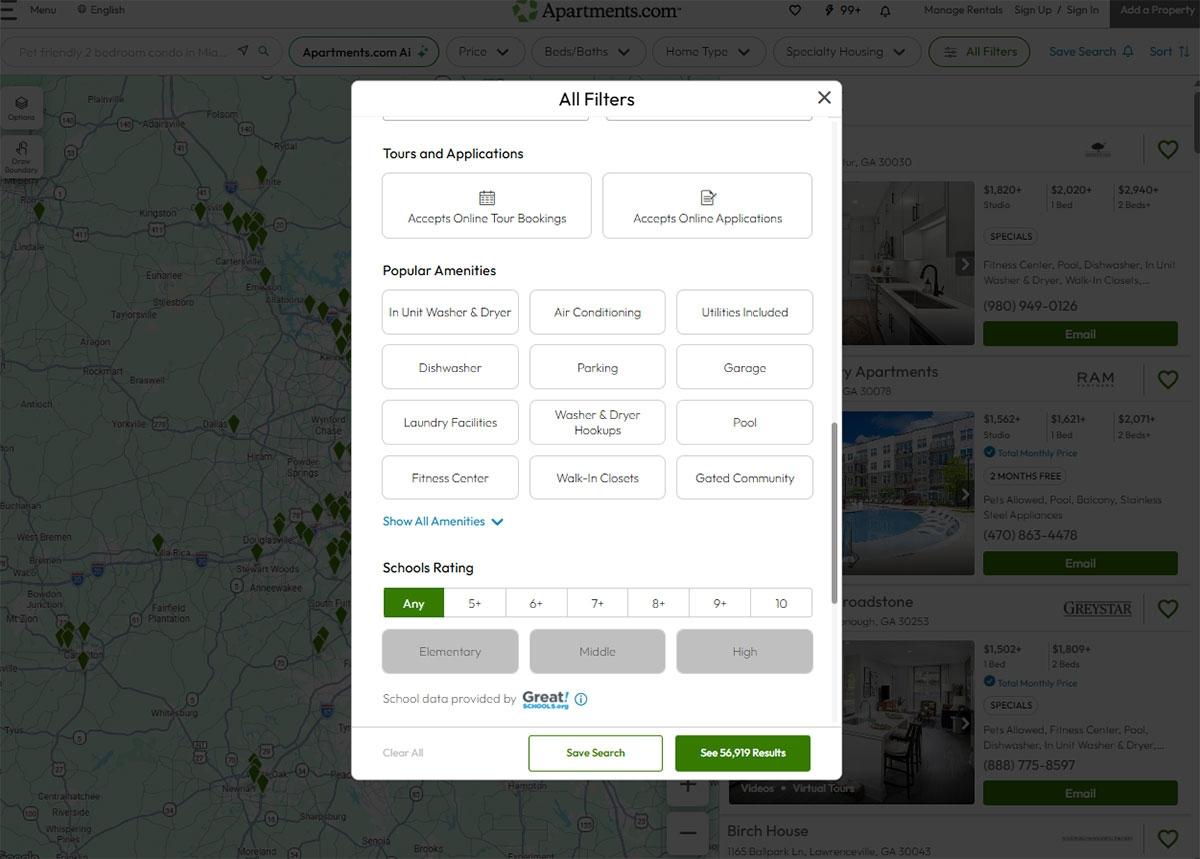1200x859 pixels.
Task: Click GreatSchools info icon
Action: coord(581,699)
